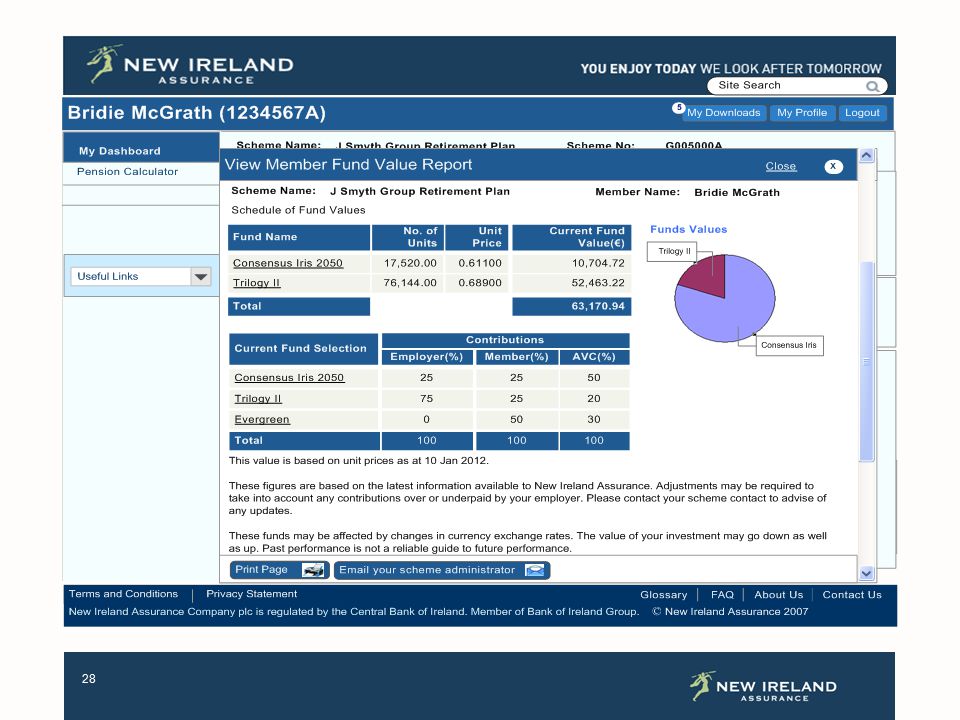
Task: Click the downloads count badge
Action: point(678,108)
